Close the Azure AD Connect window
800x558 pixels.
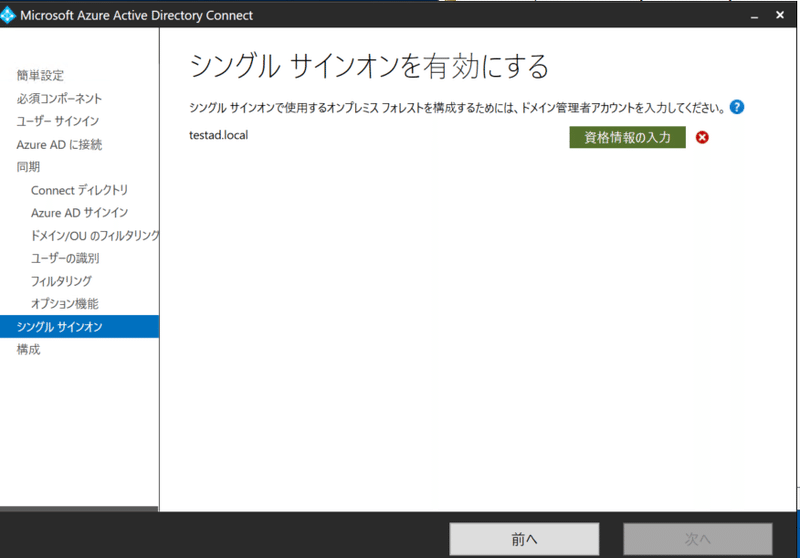point(780,15)
